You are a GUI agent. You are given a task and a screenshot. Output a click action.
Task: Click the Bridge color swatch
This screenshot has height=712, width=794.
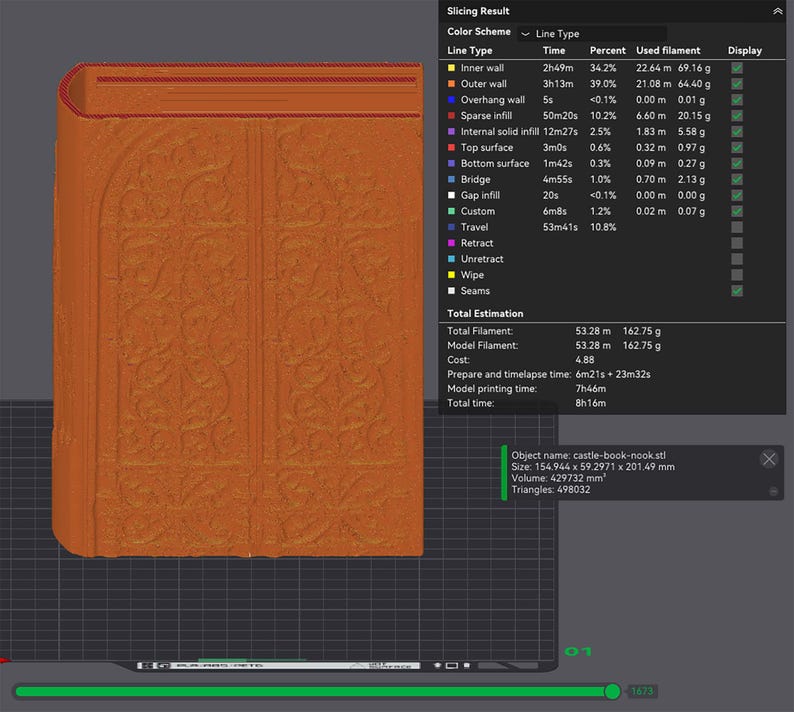click(451, 179)
